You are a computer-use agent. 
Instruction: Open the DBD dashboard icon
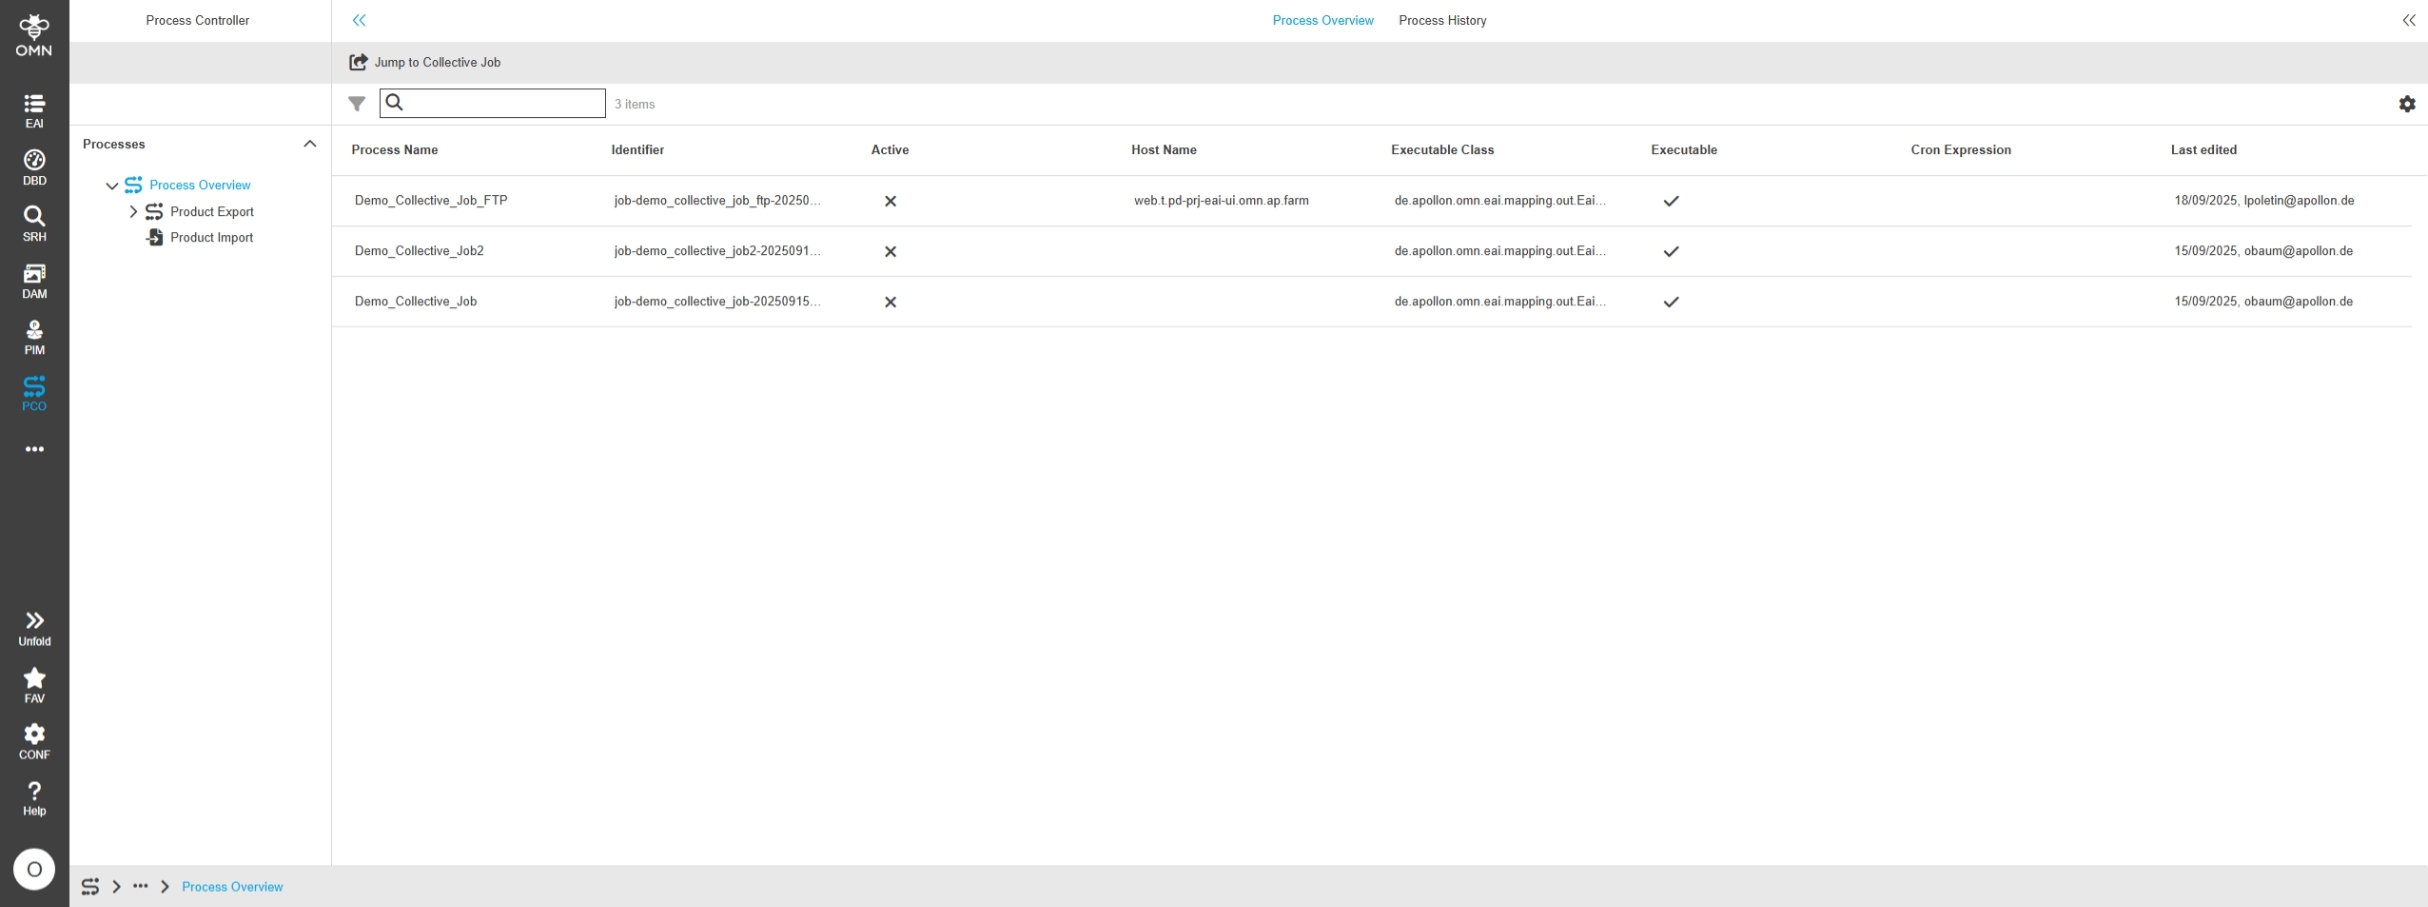[x=34, y=167]
